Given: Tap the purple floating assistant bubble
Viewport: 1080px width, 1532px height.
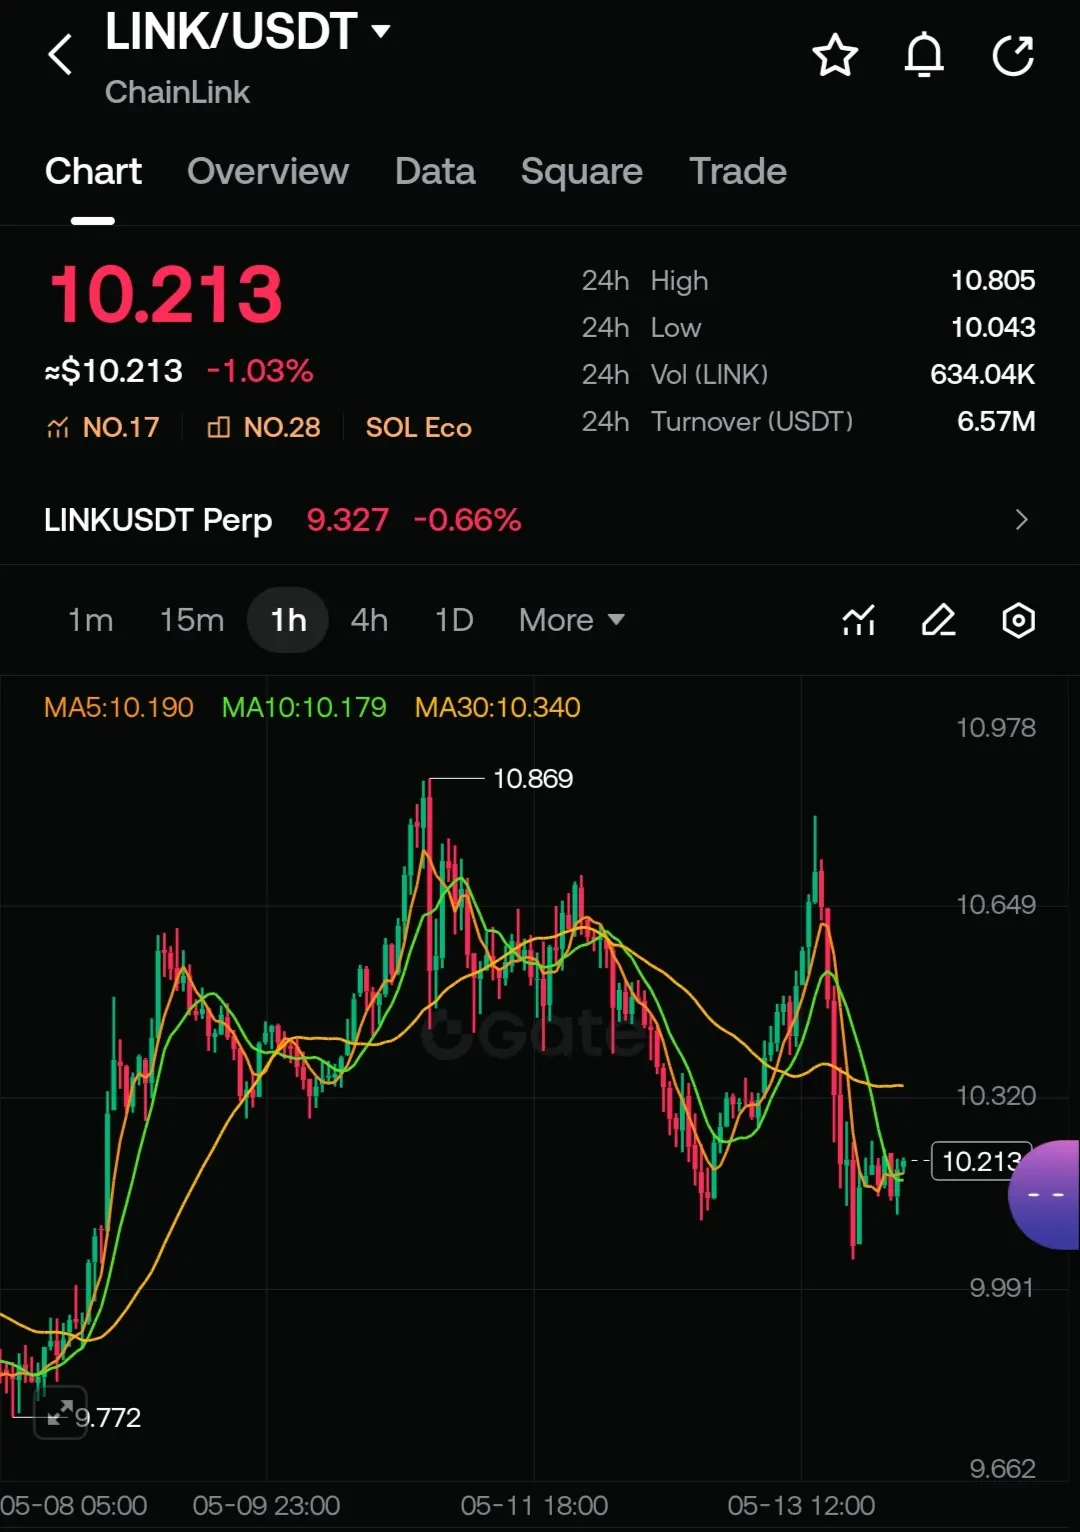Looking at the screenshot, I should (x=1045, y=1195).
